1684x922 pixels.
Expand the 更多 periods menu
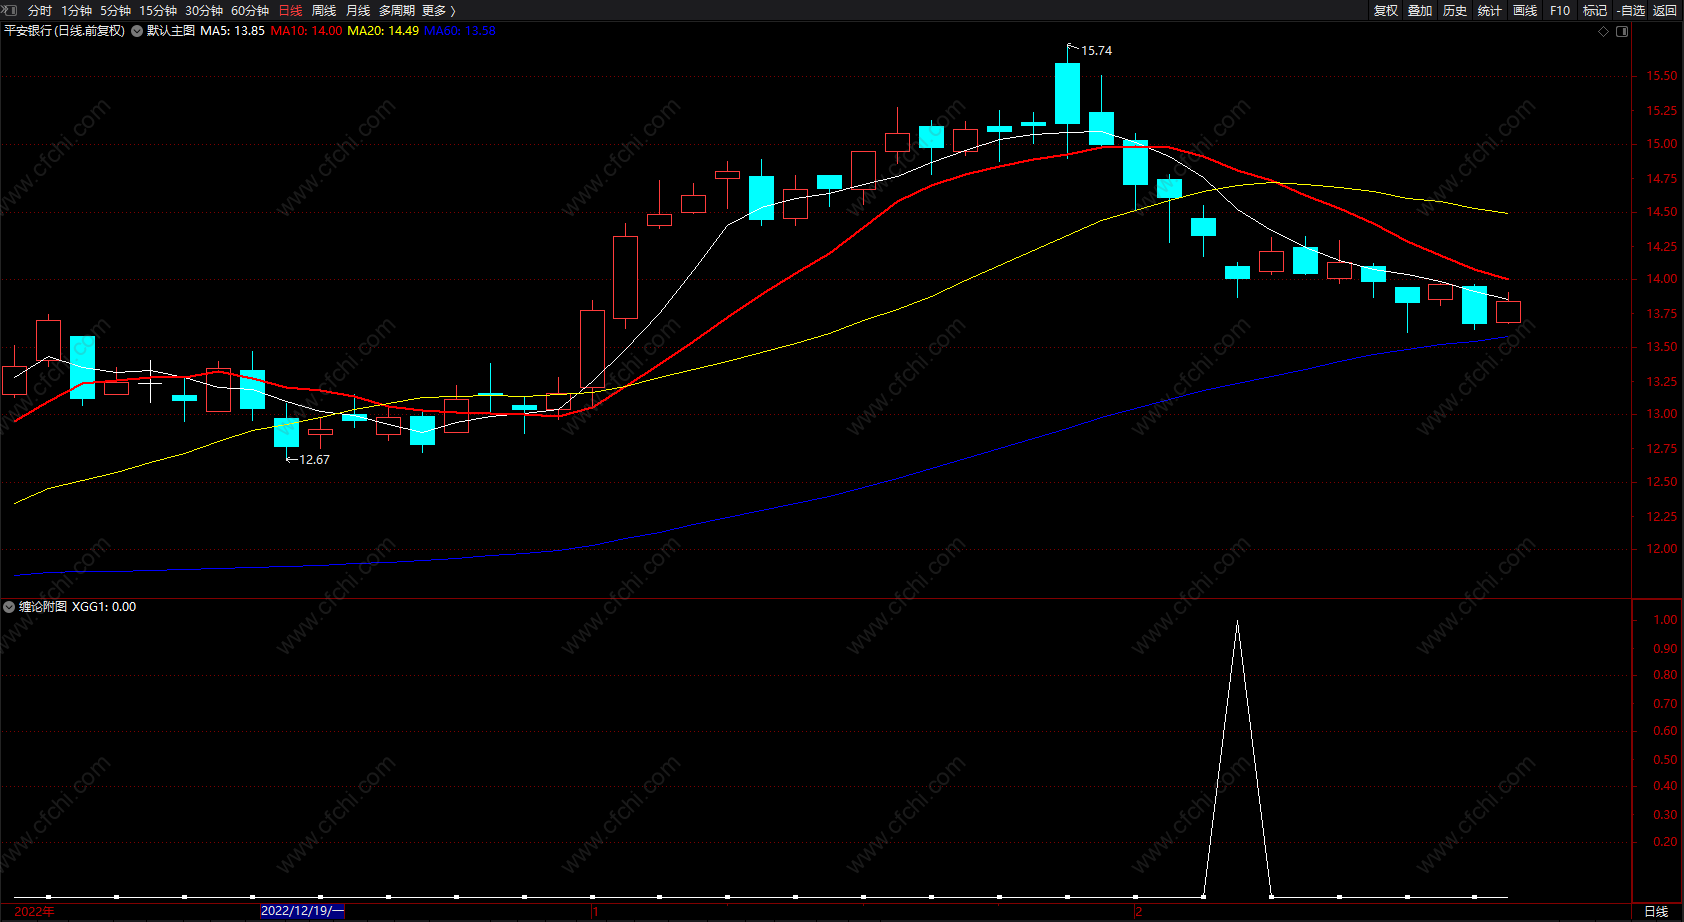pyautogui.click(x=438, y=11)
